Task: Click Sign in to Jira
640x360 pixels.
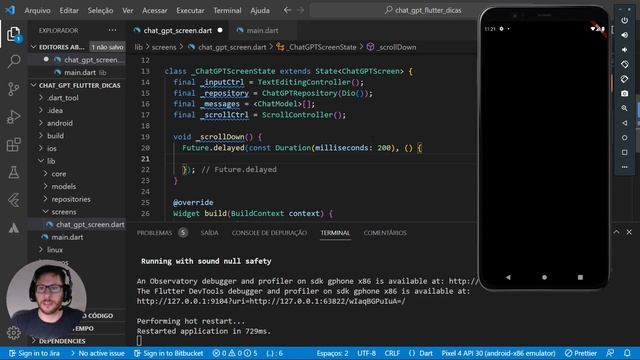Action: 34,353
